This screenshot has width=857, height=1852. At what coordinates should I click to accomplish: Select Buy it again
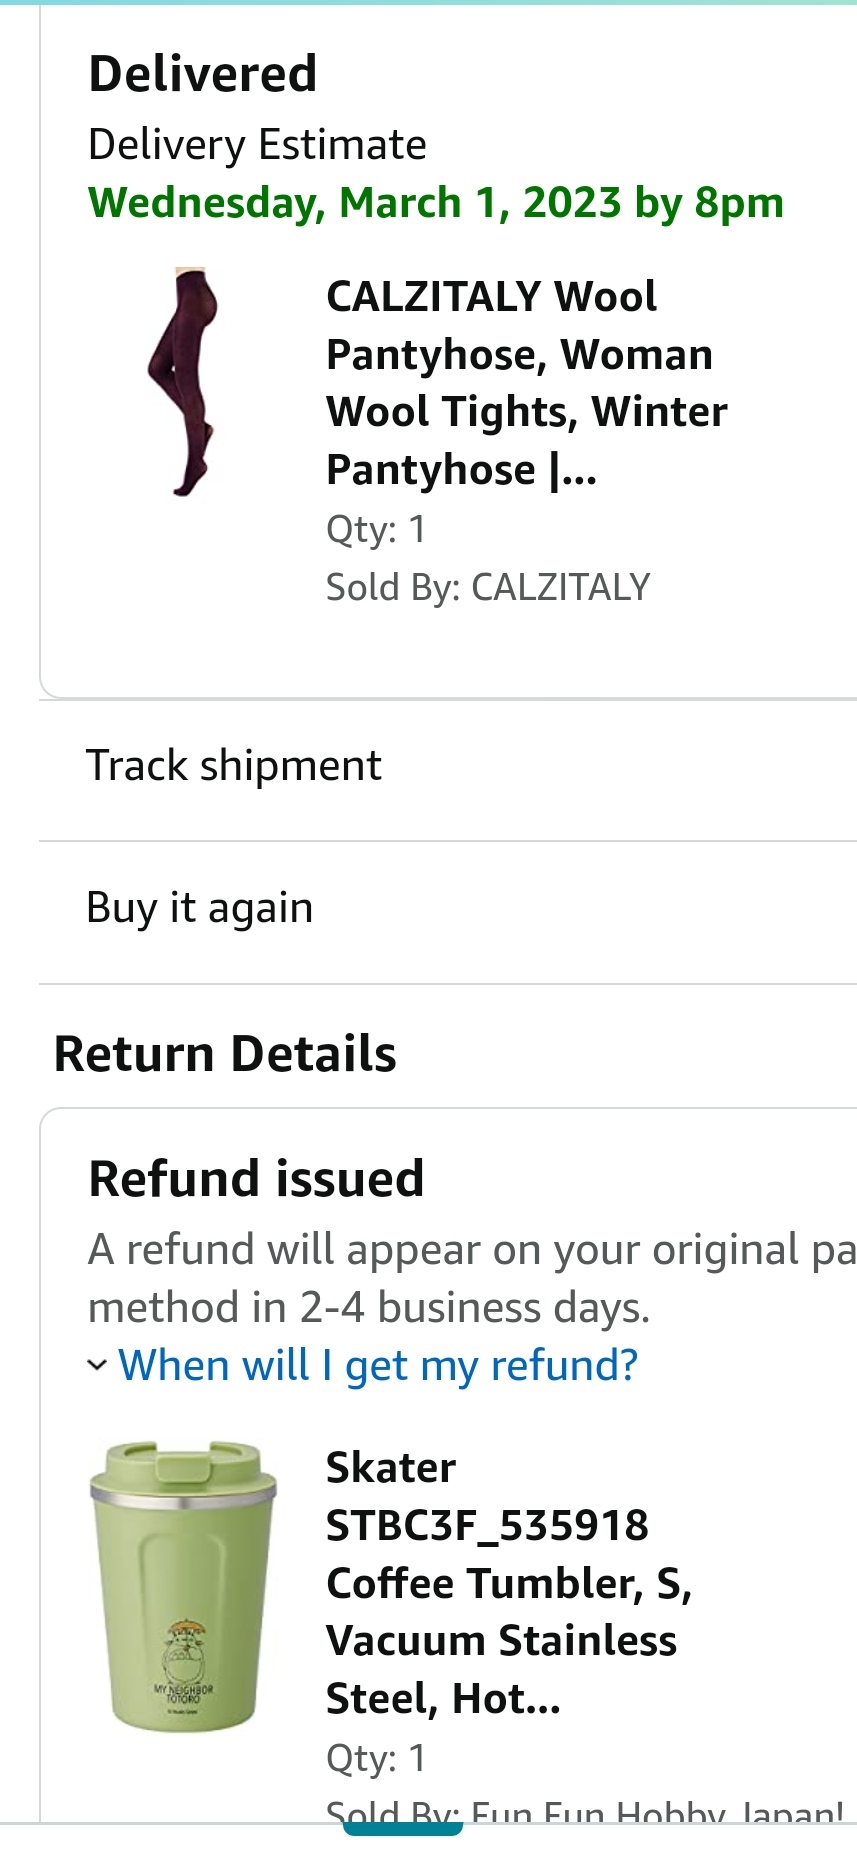(199, 908)
